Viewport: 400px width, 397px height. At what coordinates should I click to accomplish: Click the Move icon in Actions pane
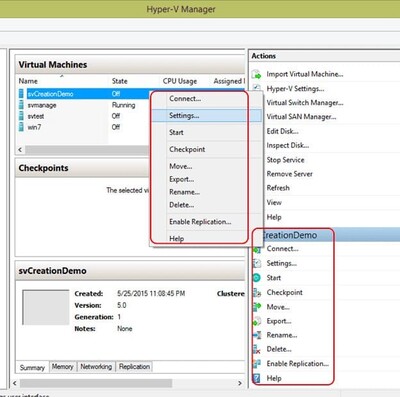(x=257, y=307)
